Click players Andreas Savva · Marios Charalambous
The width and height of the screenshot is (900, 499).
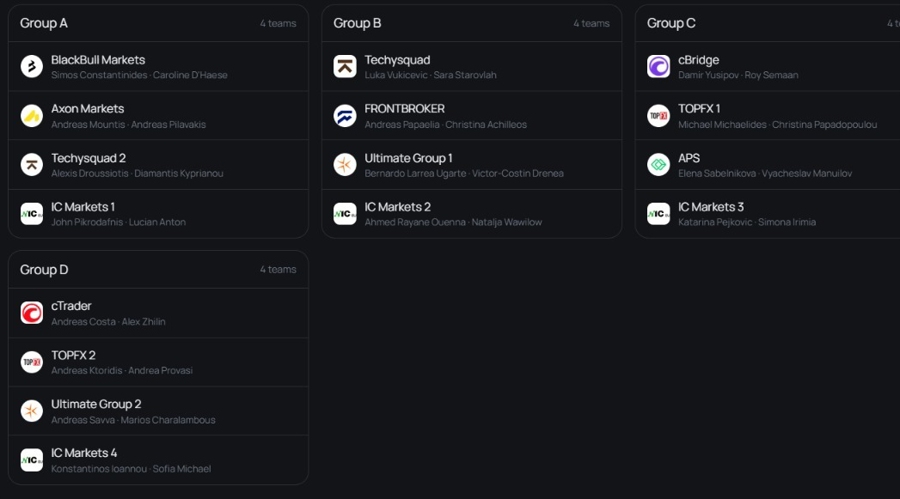[x=133, y=420]
